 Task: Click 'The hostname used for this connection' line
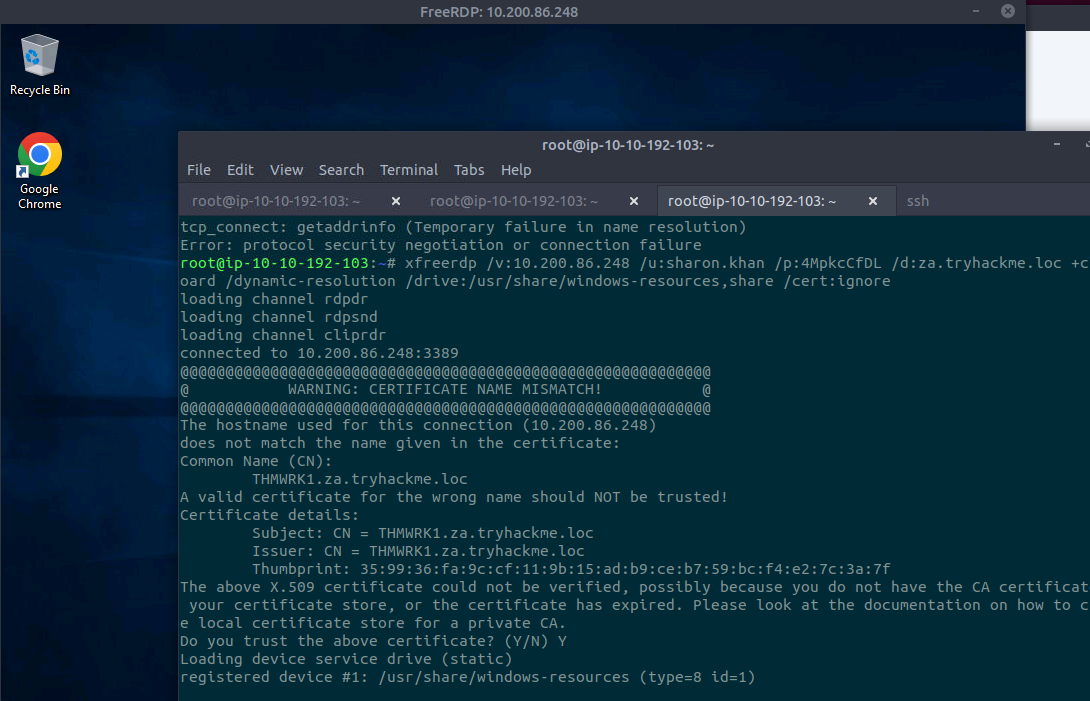pyautogui.click(x=418, y=425)
